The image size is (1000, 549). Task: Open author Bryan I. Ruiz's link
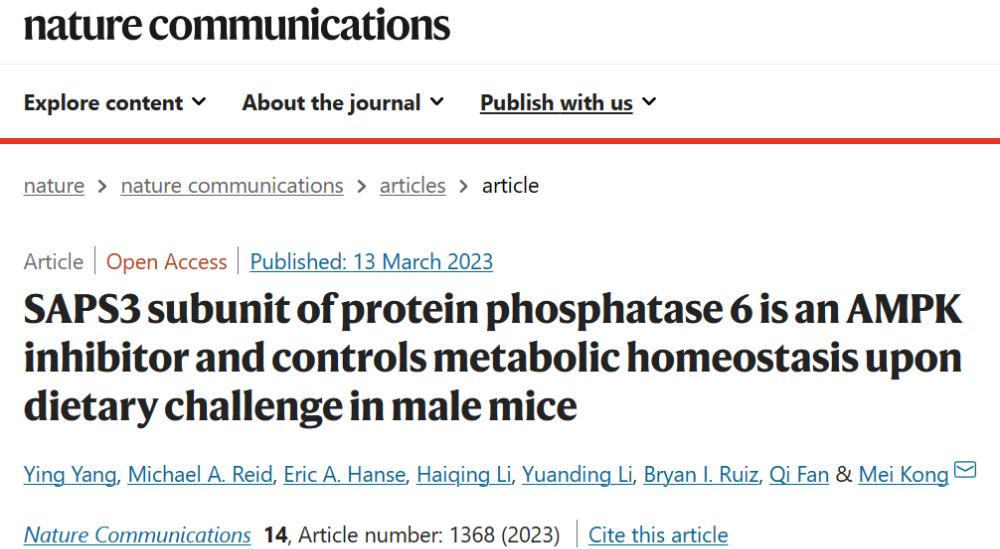point(701,474)
